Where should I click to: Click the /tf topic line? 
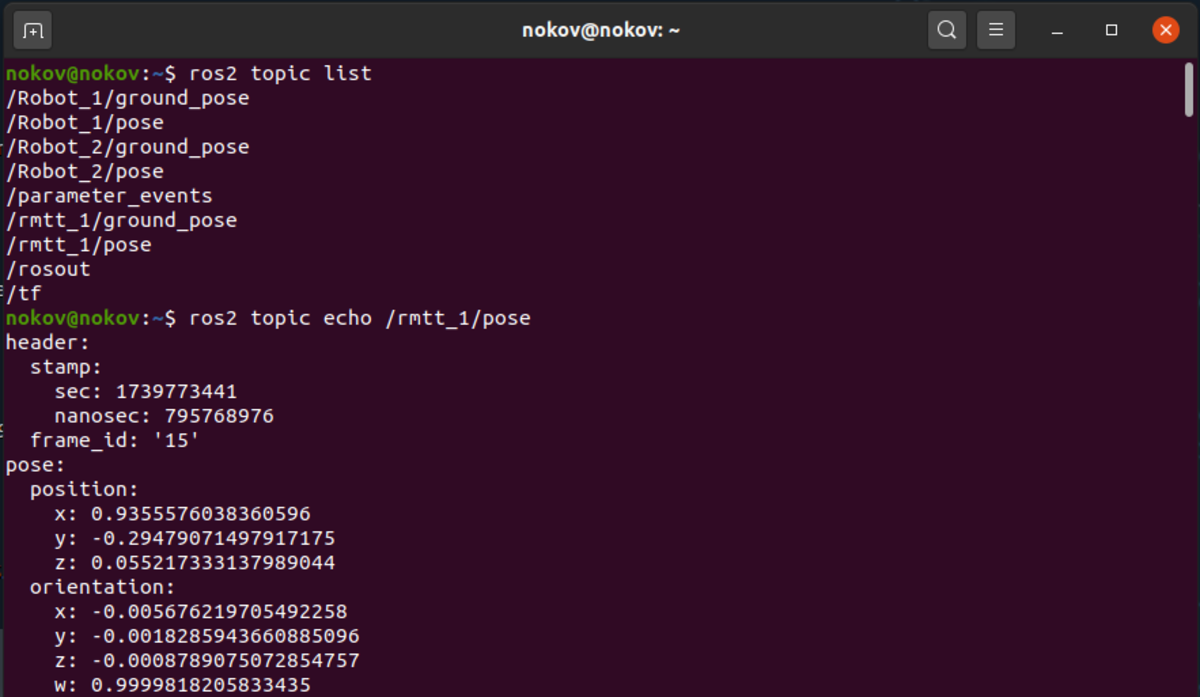click(23, 294)
